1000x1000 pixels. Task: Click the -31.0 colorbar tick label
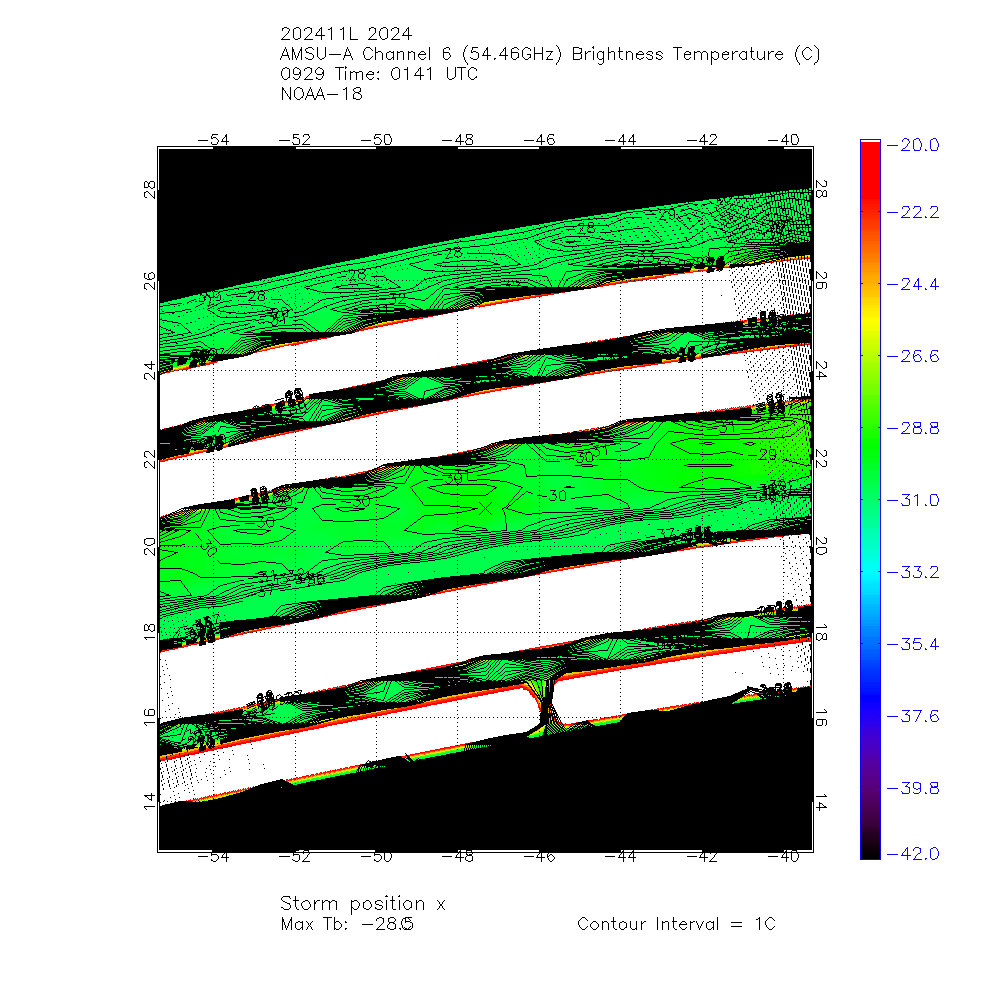click(917, 500)
